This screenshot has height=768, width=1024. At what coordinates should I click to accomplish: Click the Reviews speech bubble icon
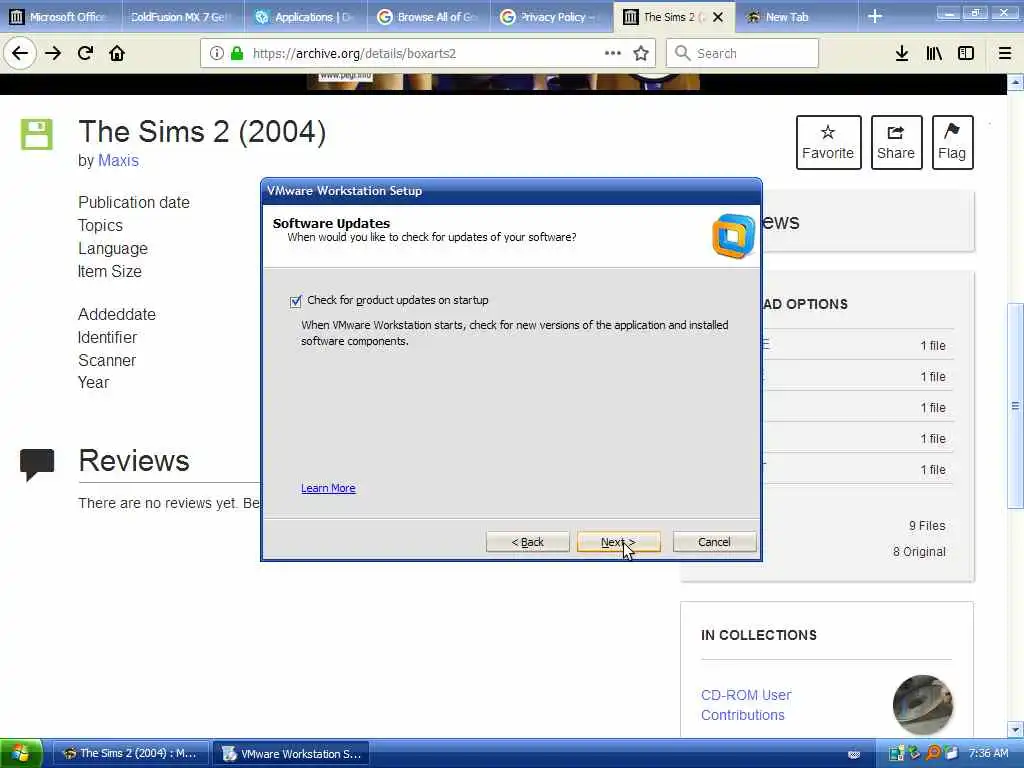[x=37, y=465]
